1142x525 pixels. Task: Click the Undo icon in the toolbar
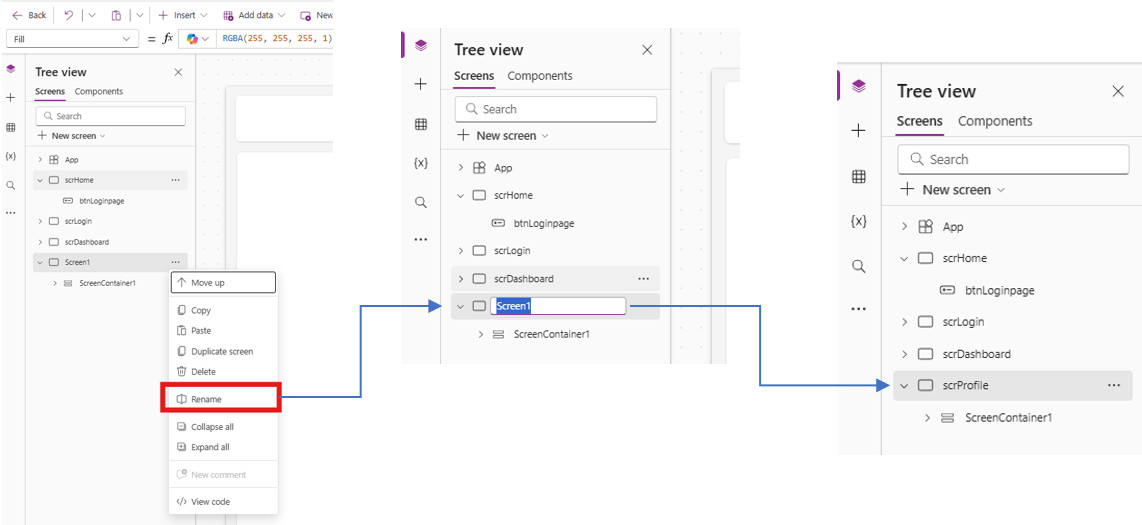68,15
